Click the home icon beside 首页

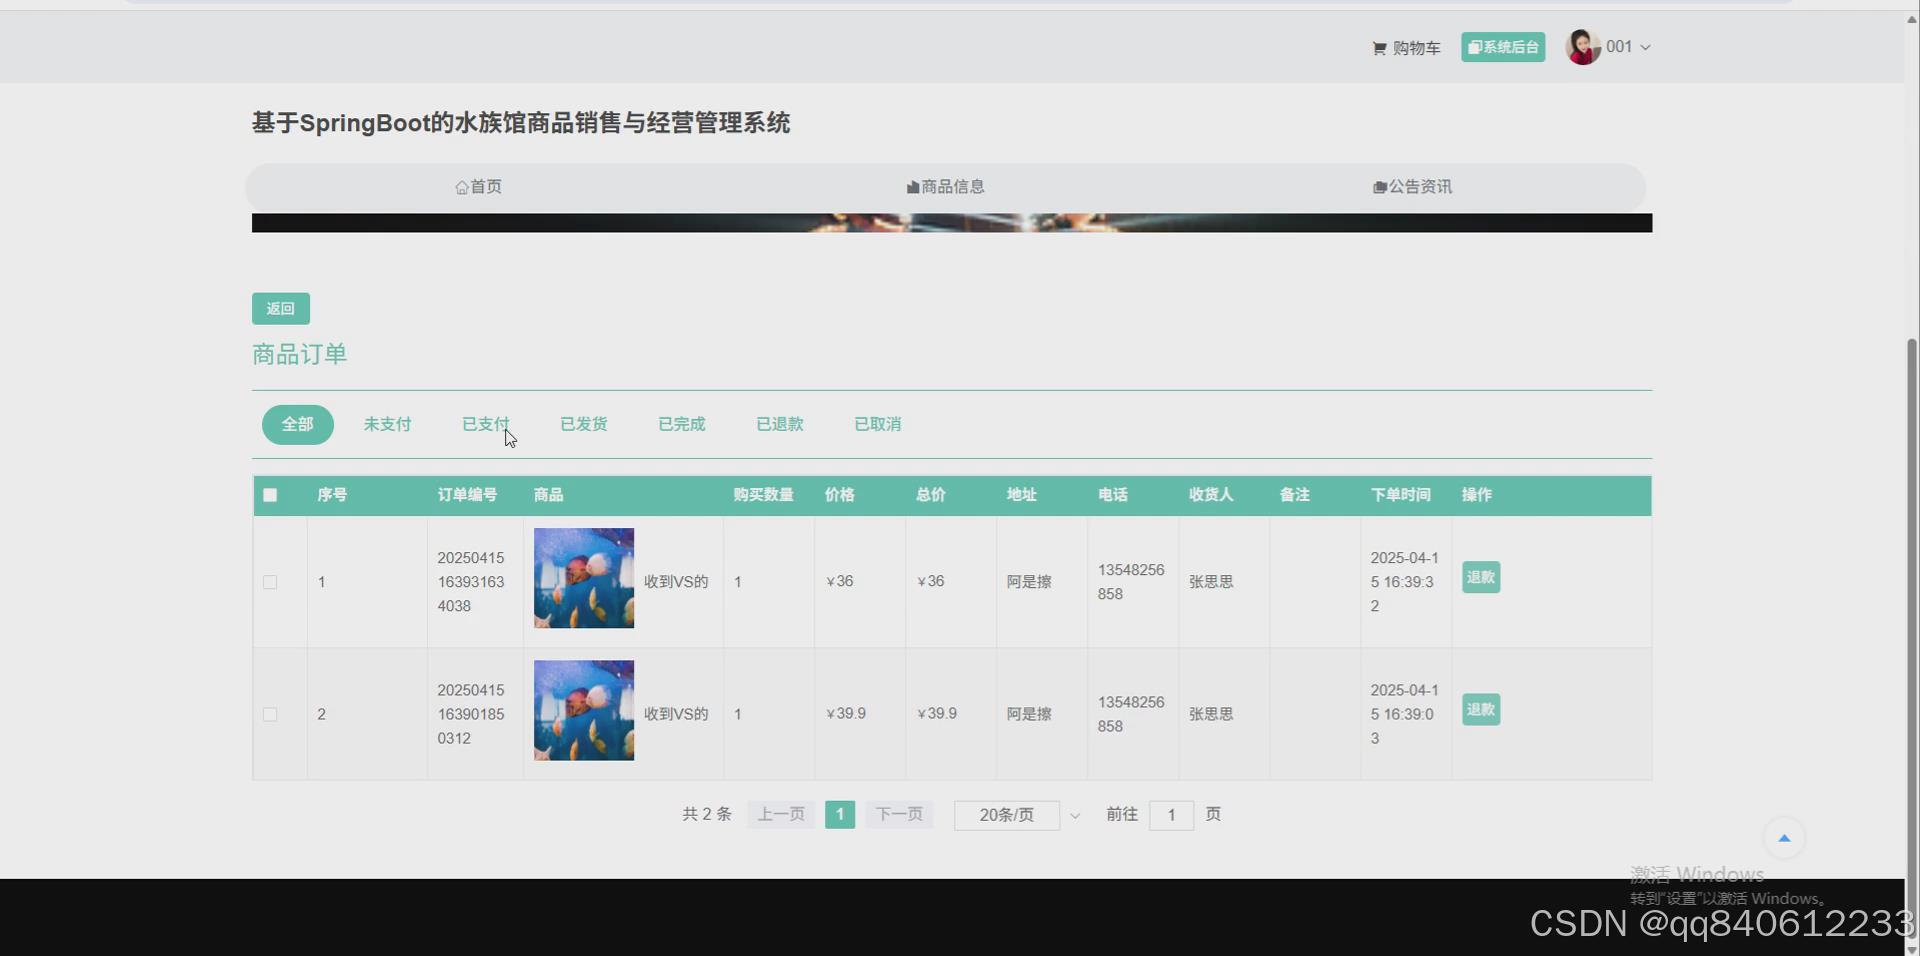pyautogui.click(x=461, y=187)
